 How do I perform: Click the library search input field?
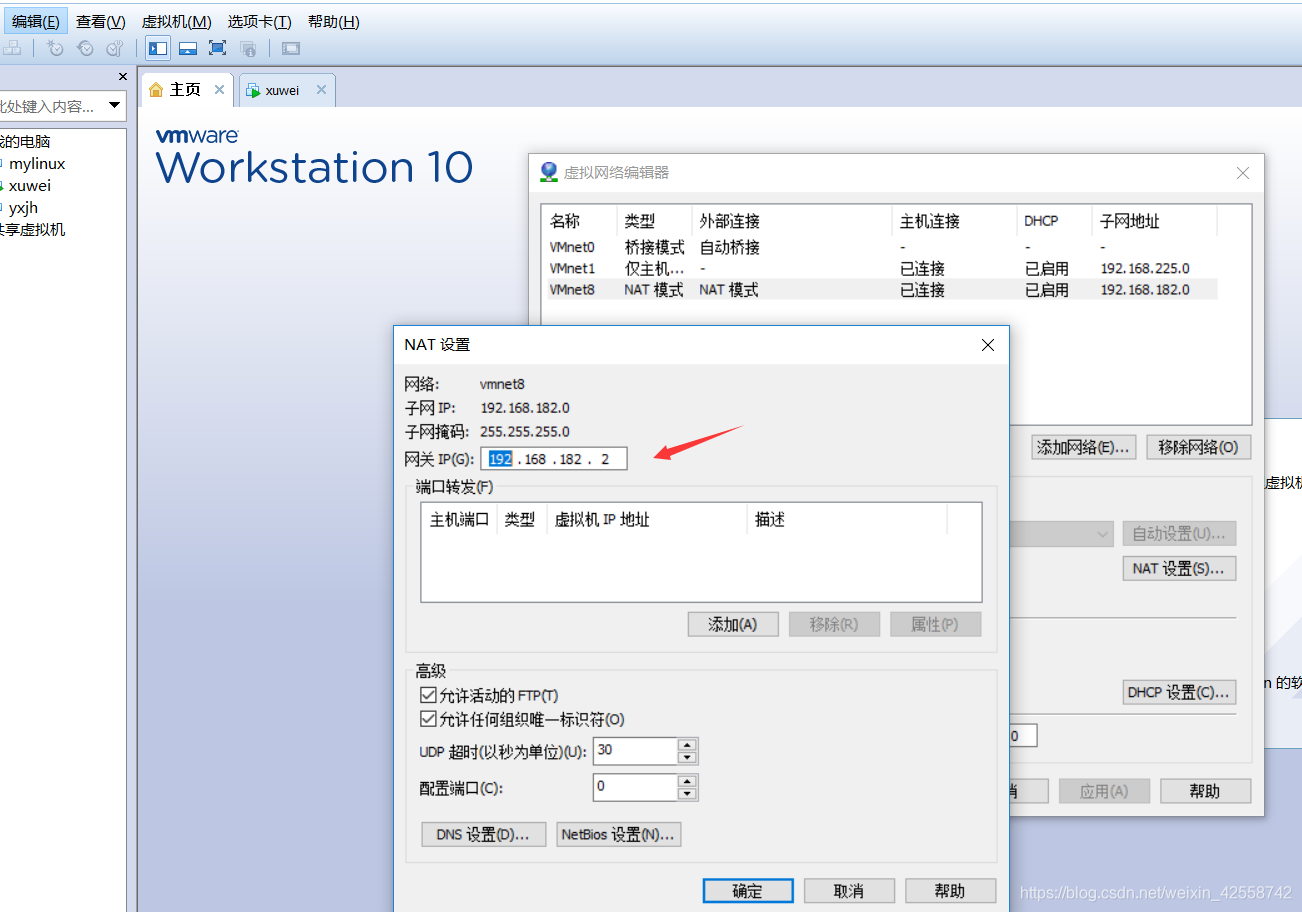(x=50, y=106)
